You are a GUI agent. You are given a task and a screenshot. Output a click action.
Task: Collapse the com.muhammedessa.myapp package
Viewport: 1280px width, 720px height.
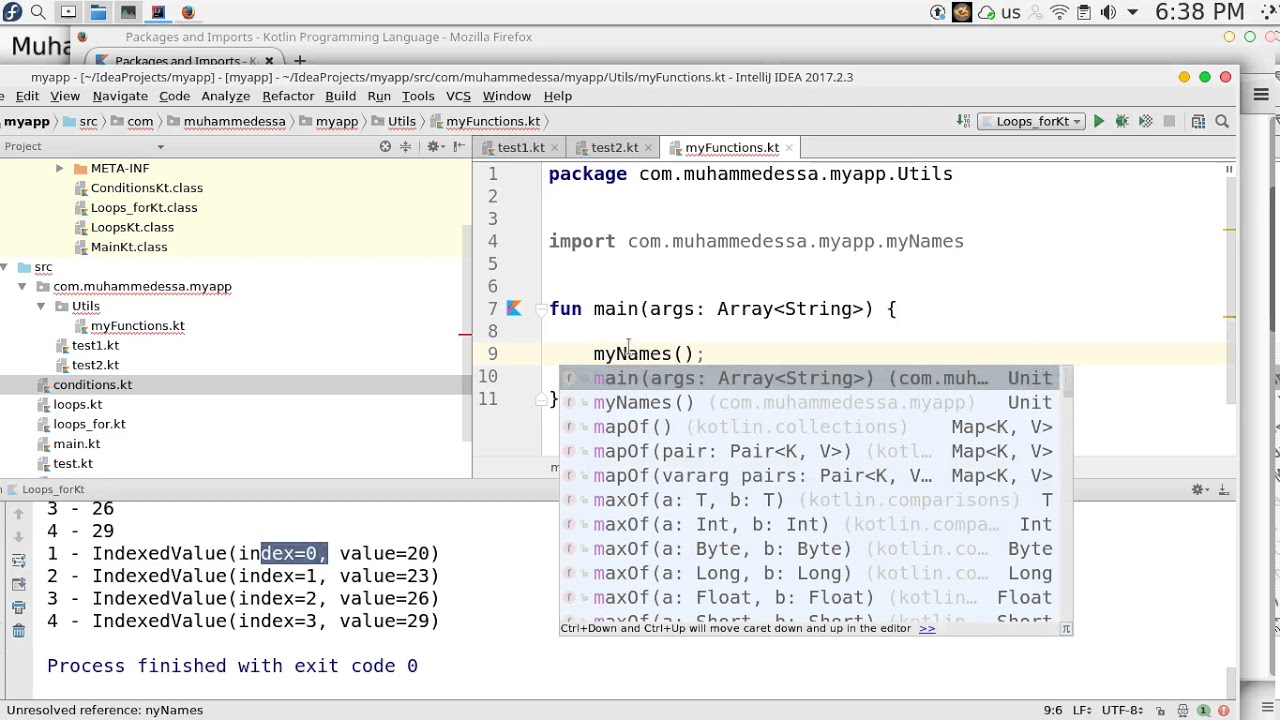tap(22, 287)
